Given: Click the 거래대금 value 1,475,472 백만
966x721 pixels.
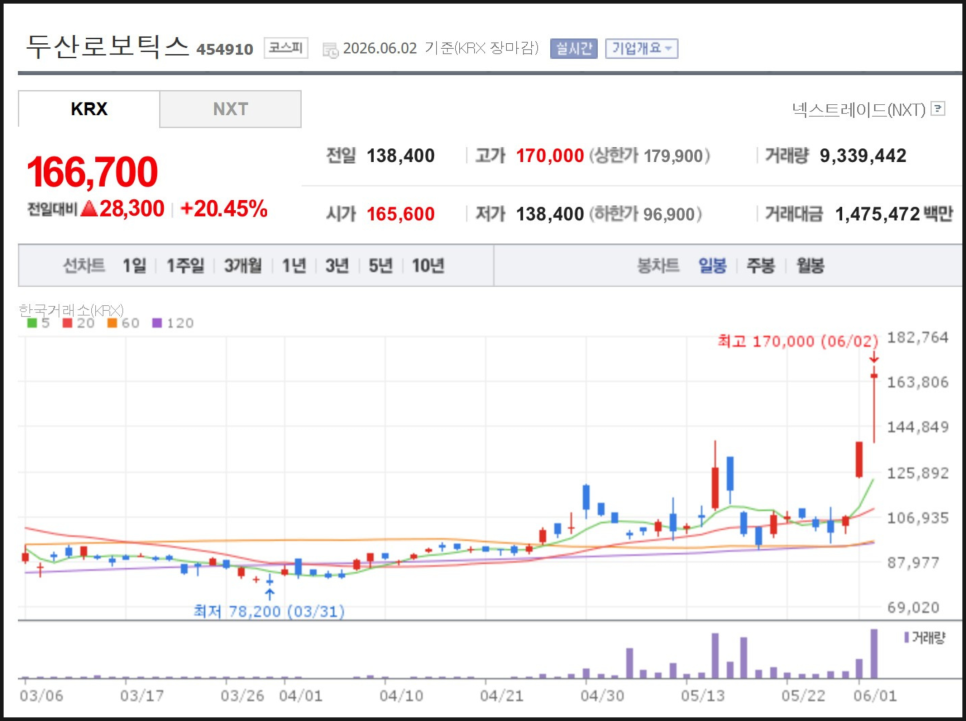Looking at the screenshot, I should [894, 214].
